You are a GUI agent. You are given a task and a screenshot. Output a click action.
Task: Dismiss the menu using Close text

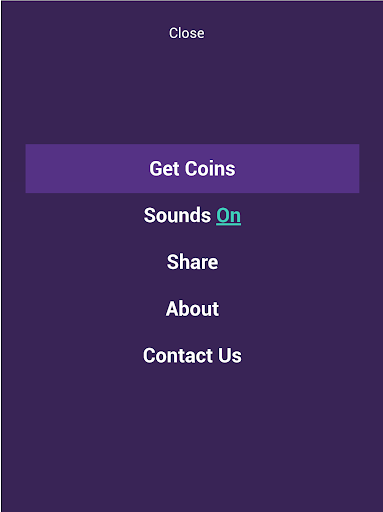[x=186, y=33]
